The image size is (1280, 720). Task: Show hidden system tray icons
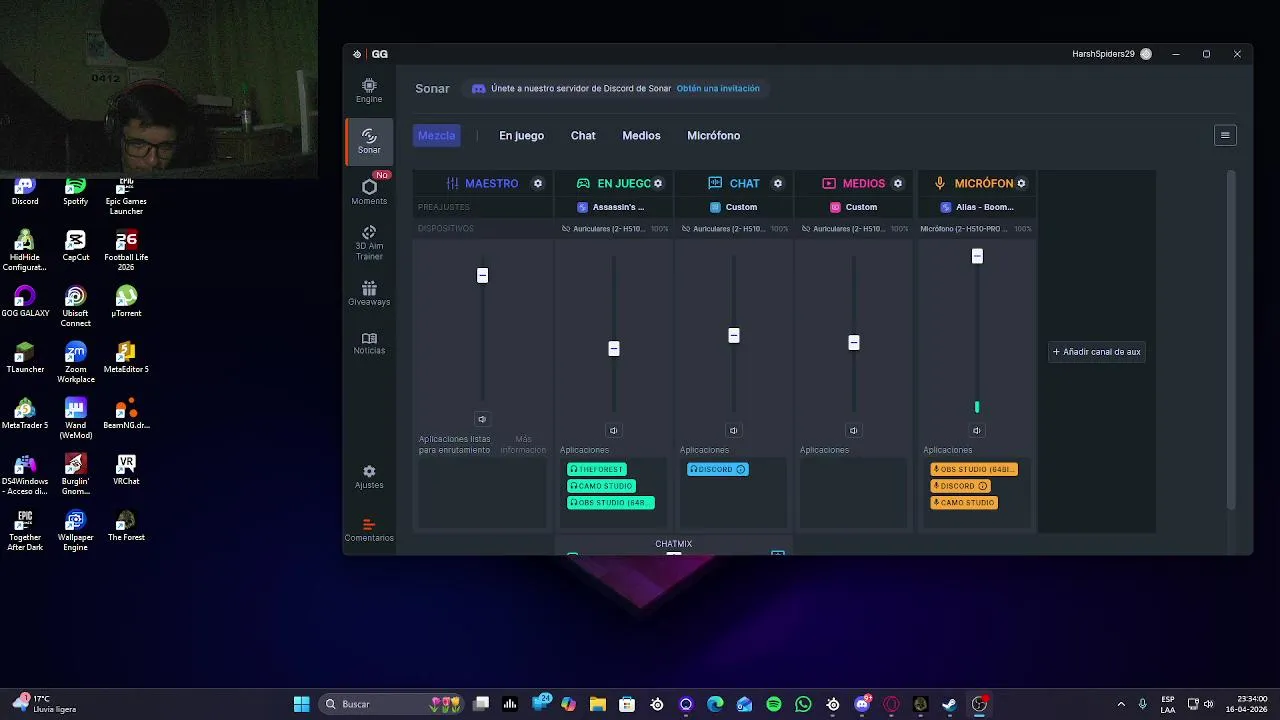click(1121, 704)
